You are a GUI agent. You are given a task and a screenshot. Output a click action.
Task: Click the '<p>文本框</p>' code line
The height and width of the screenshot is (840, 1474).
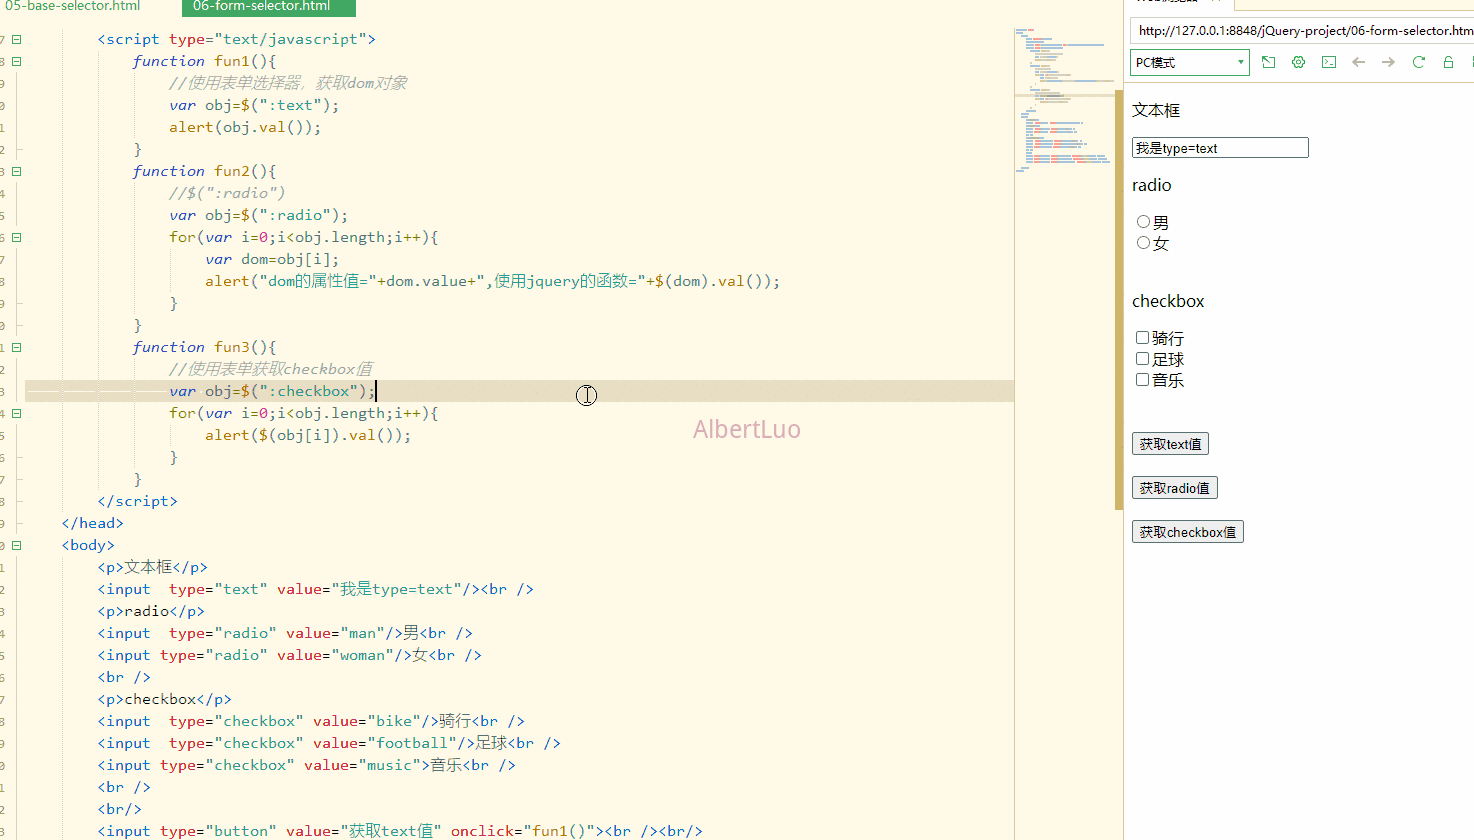pyautogui.click(x=152, y=567)
